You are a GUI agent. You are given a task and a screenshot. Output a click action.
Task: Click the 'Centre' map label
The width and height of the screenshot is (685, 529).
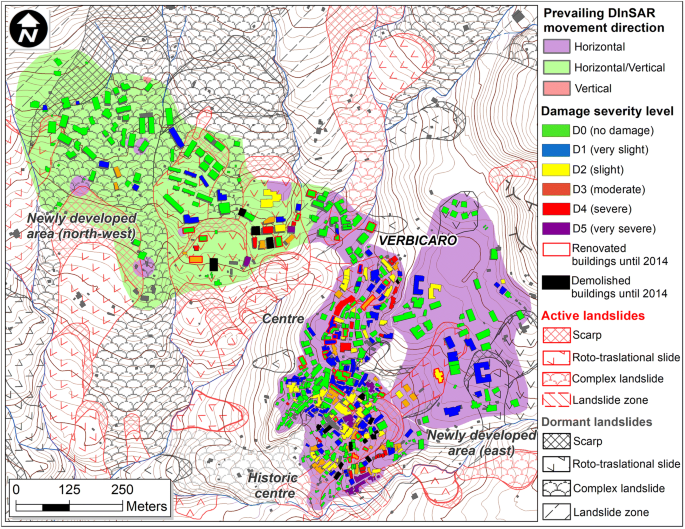(x=283, y=318)
